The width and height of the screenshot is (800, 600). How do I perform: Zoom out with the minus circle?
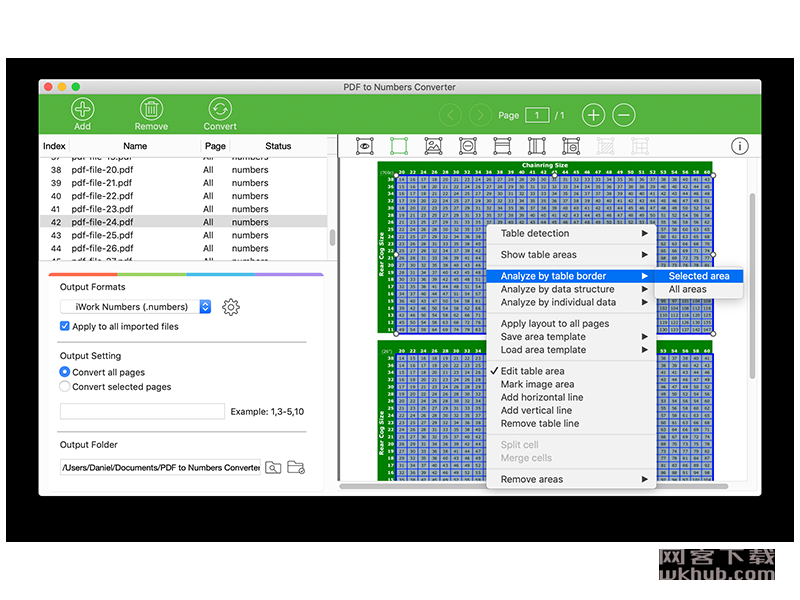[624, 115]
